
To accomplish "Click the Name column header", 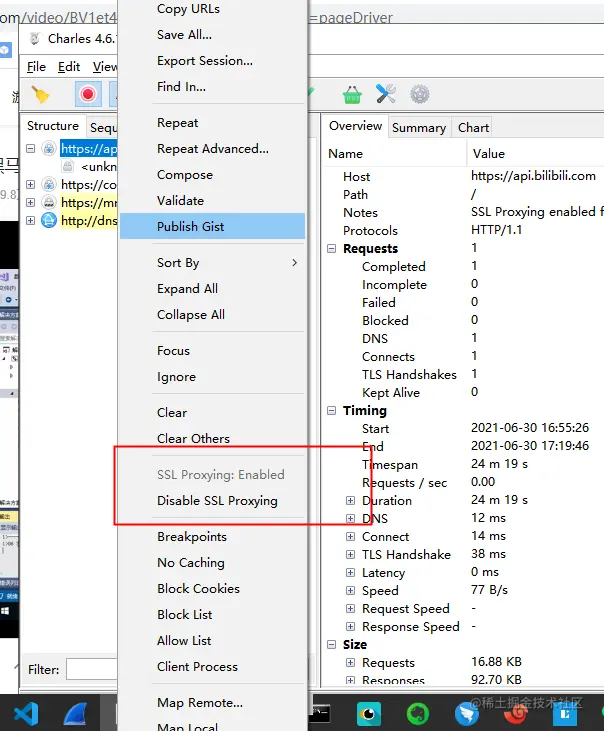I will coord(394,153).
